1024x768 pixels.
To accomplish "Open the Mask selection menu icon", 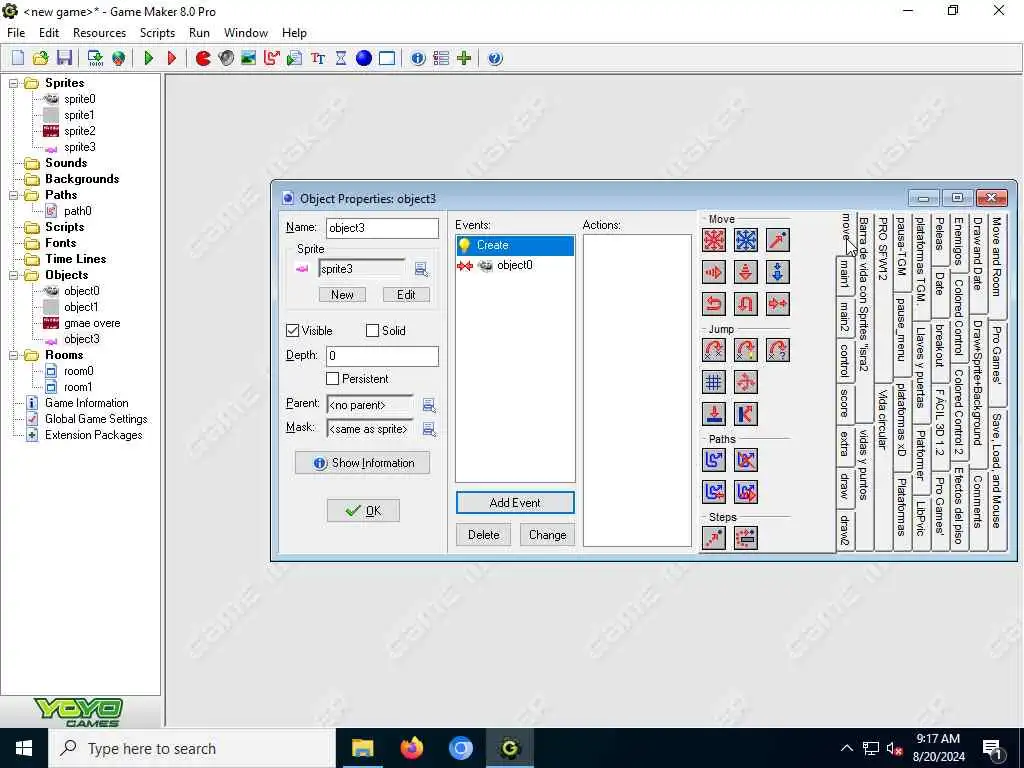I will click(429, 429).
